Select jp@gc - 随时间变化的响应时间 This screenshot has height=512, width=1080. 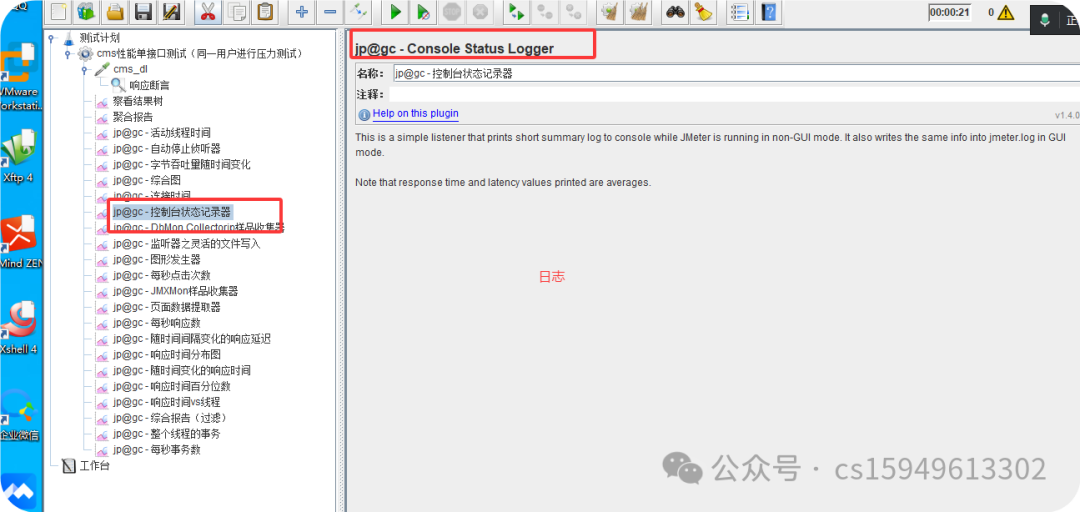coord(182,371)
